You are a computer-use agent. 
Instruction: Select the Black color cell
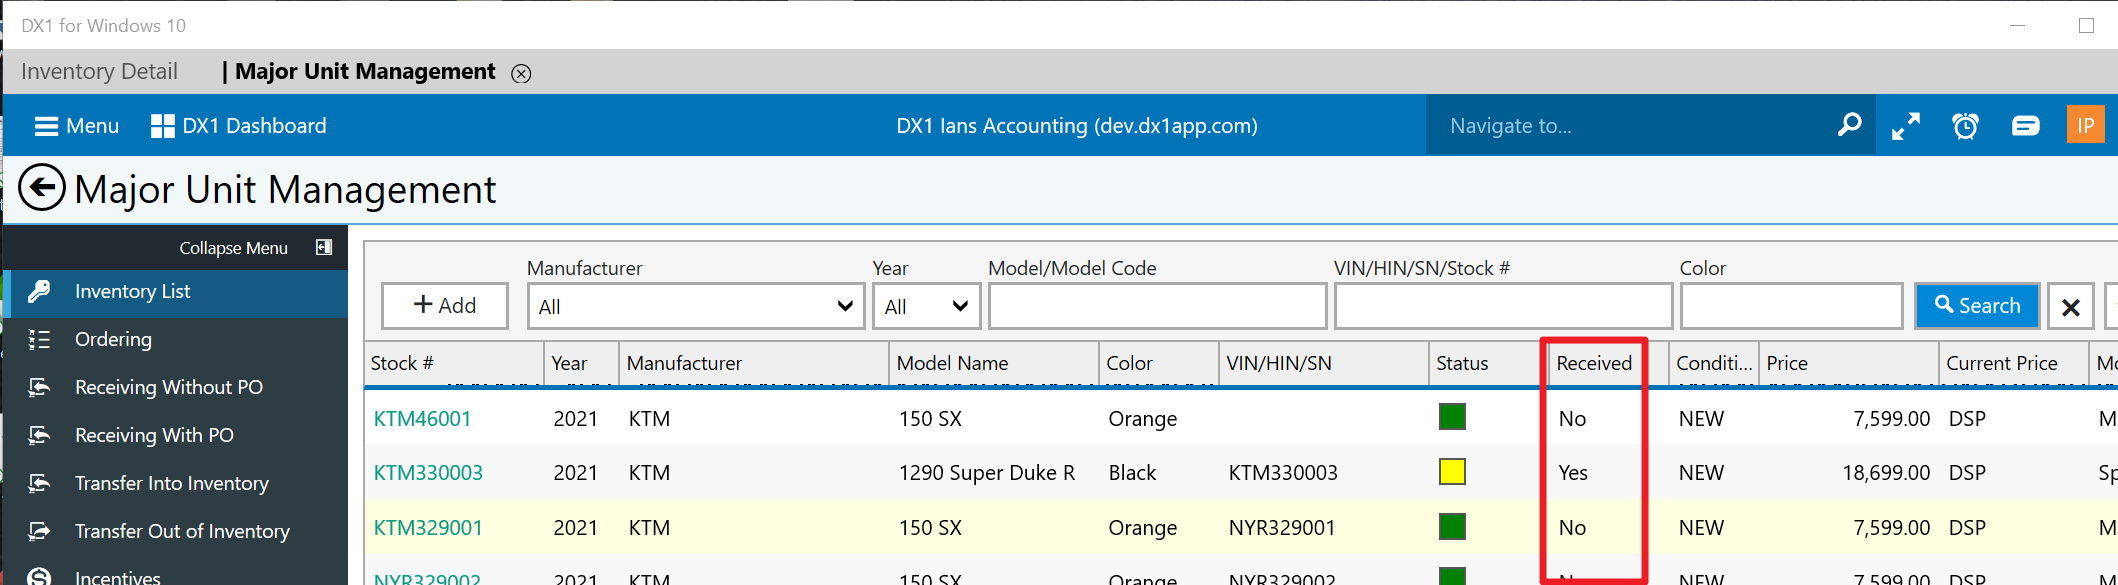(1132, 473)
